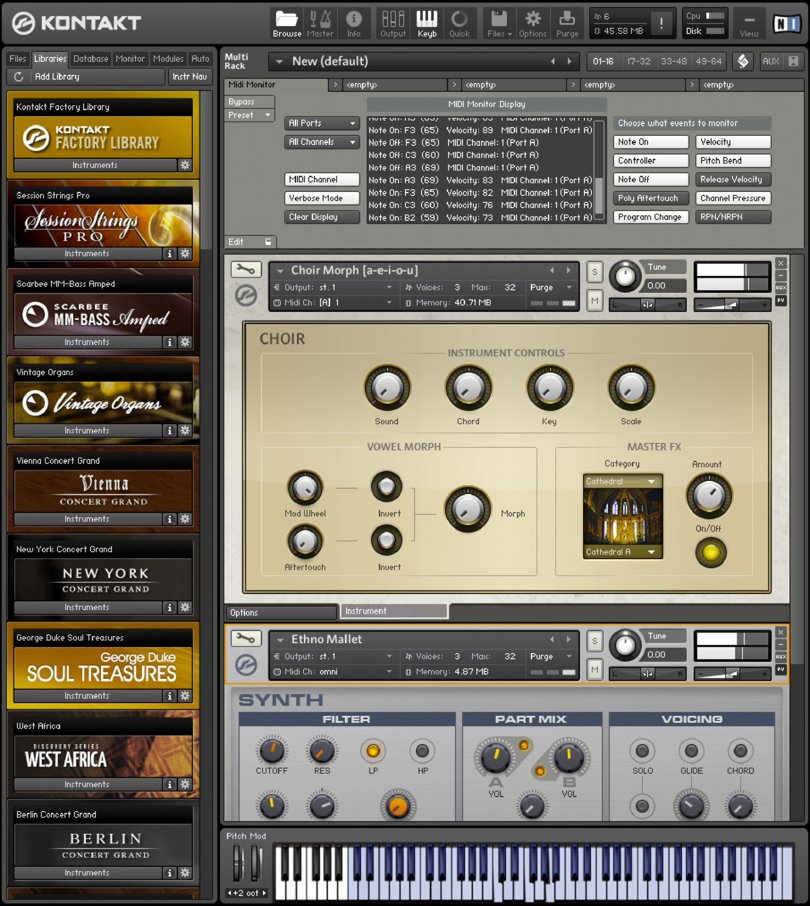This screenshot has height=906, width=810.
Task: Switch to the Database tab
Action: tap(91, 59)
